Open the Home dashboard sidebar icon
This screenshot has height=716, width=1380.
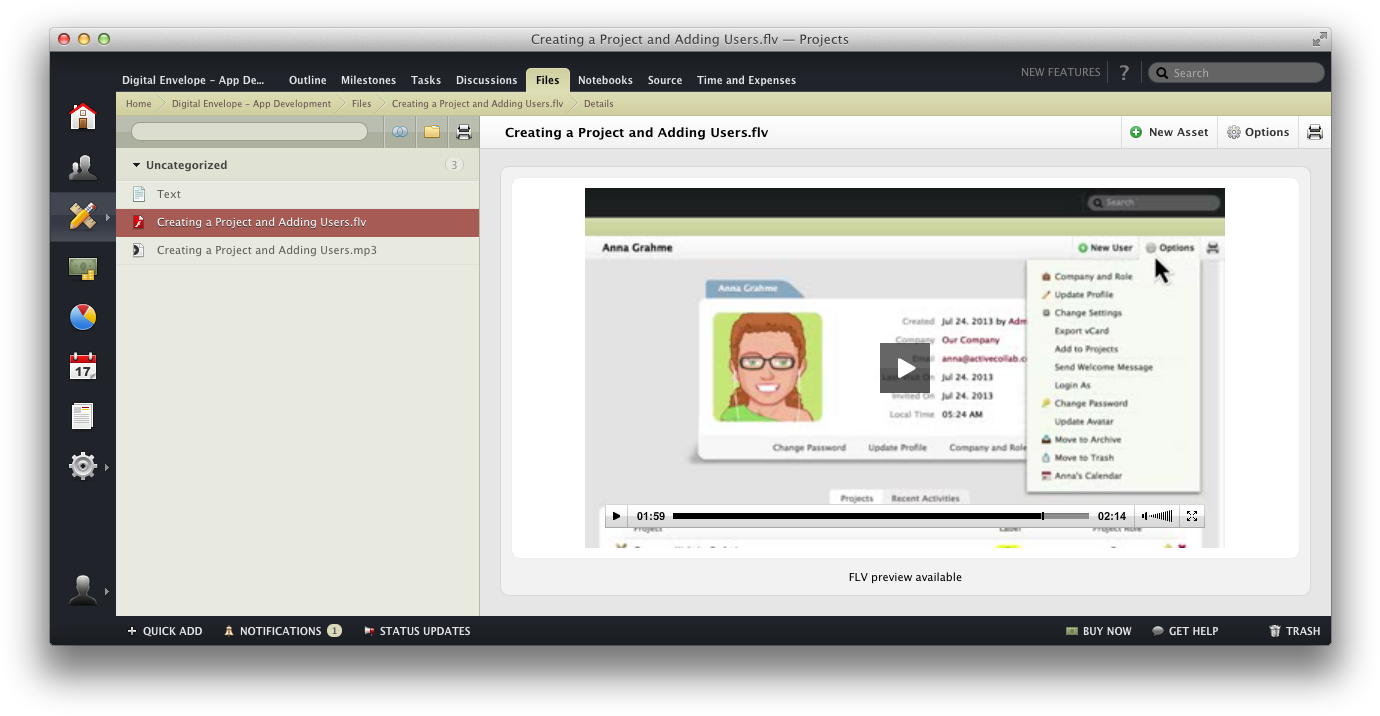pyautogui.click(x=83, y=116)
